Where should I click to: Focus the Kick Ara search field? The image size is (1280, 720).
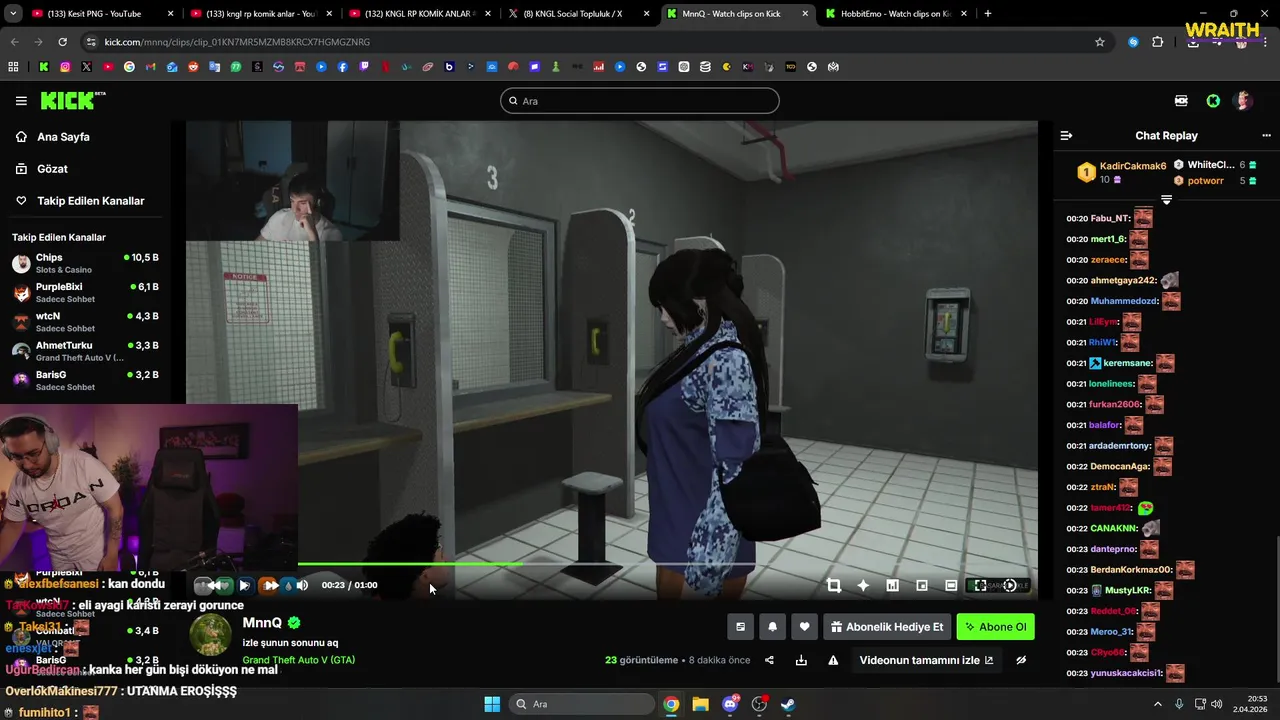[640, 101]
